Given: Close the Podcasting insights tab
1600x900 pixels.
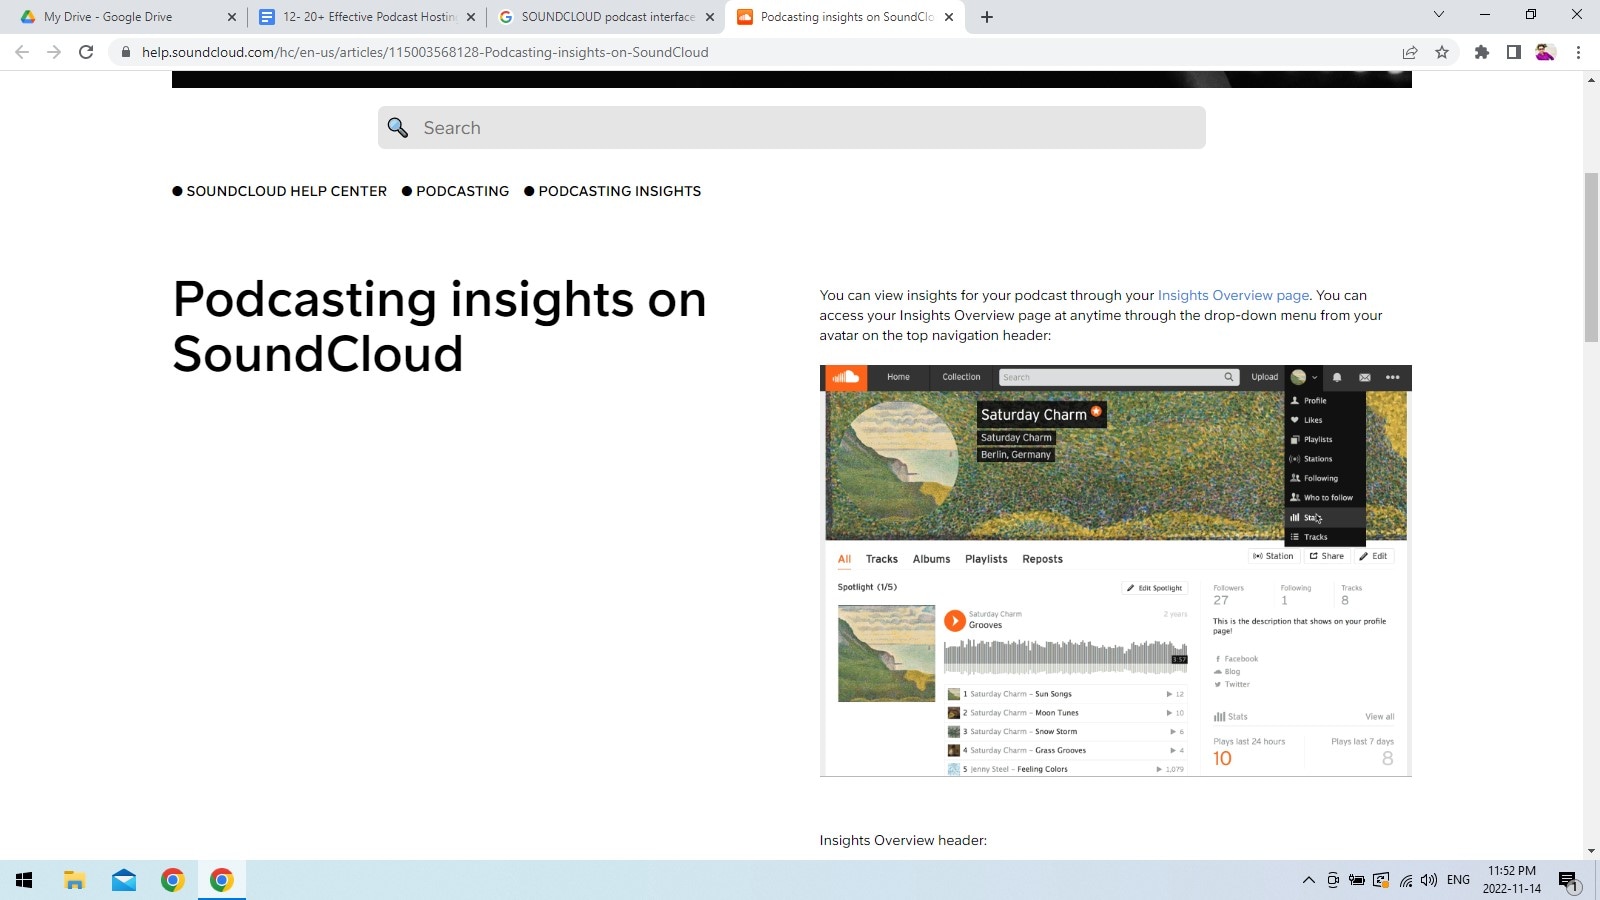Looking at the screenshot, I should point(949,17).
